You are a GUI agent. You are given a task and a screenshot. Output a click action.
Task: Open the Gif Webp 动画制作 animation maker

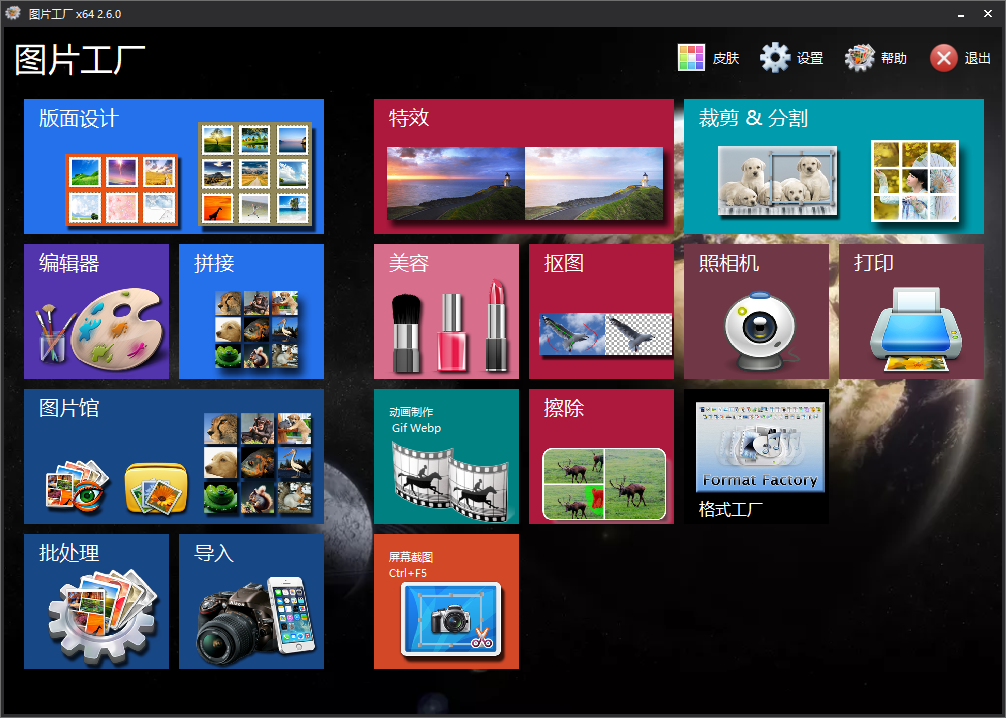click(x=446, y=456)
